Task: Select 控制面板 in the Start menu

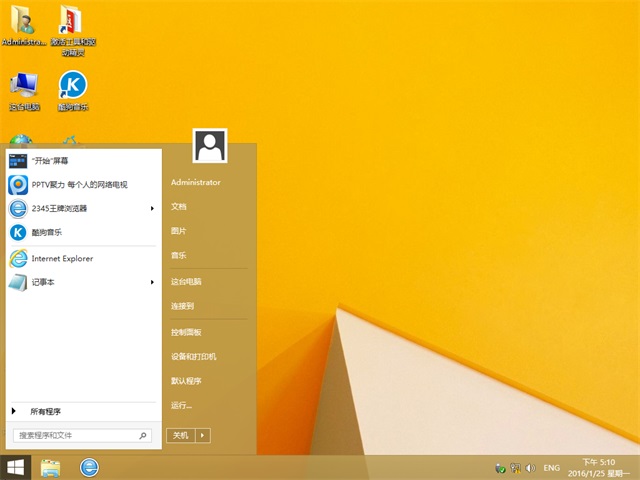Action: (186, 332)
